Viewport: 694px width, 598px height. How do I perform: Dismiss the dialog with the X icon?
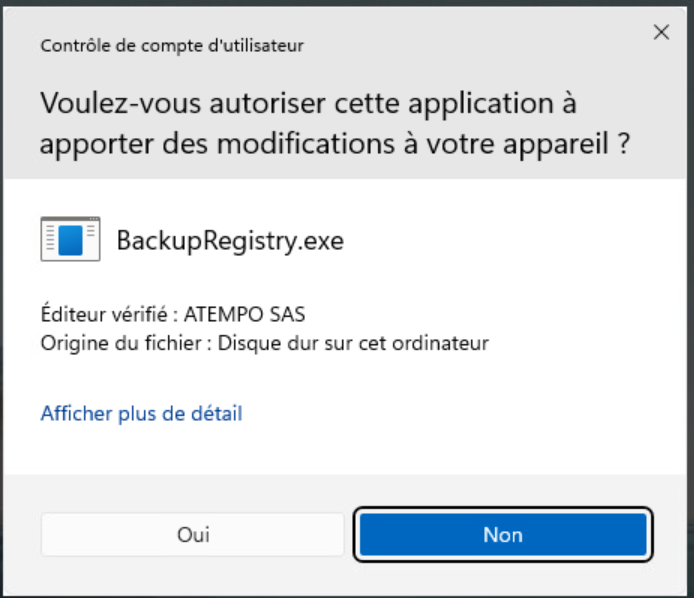coord(661,32)
